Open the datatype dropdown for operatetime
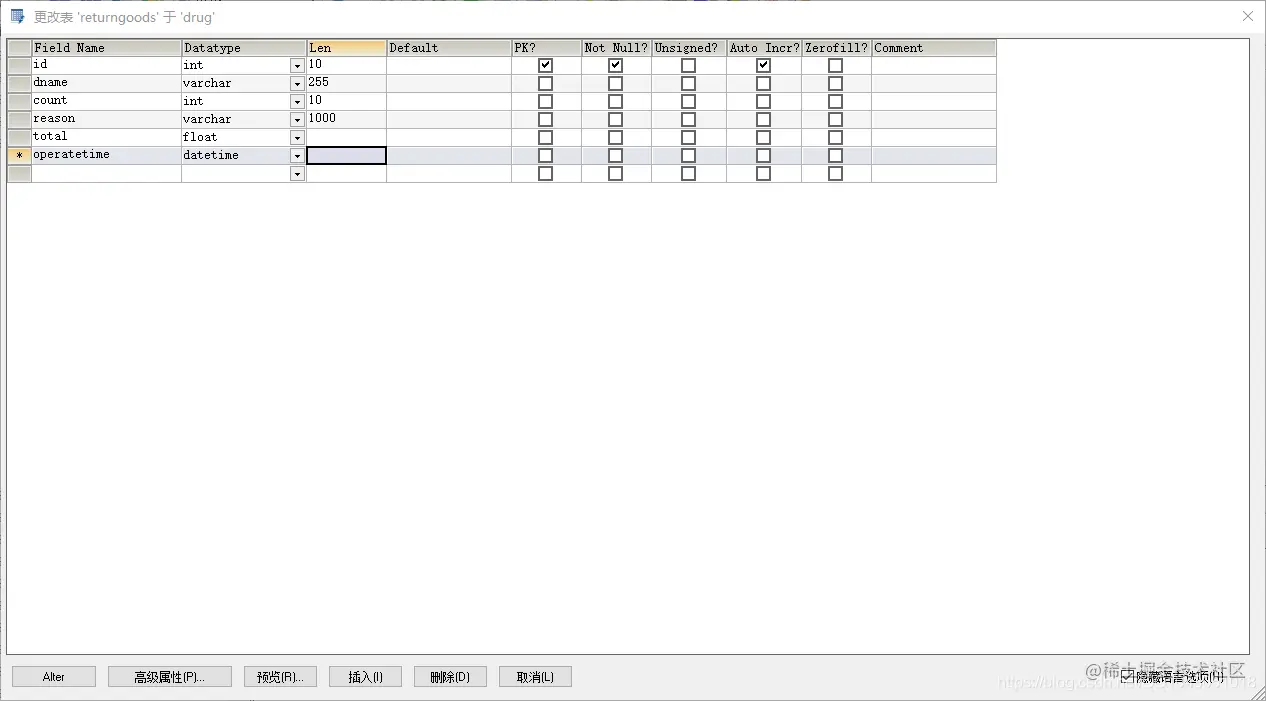The width and height of the screenshot is (1266, 701). (297, 155)
